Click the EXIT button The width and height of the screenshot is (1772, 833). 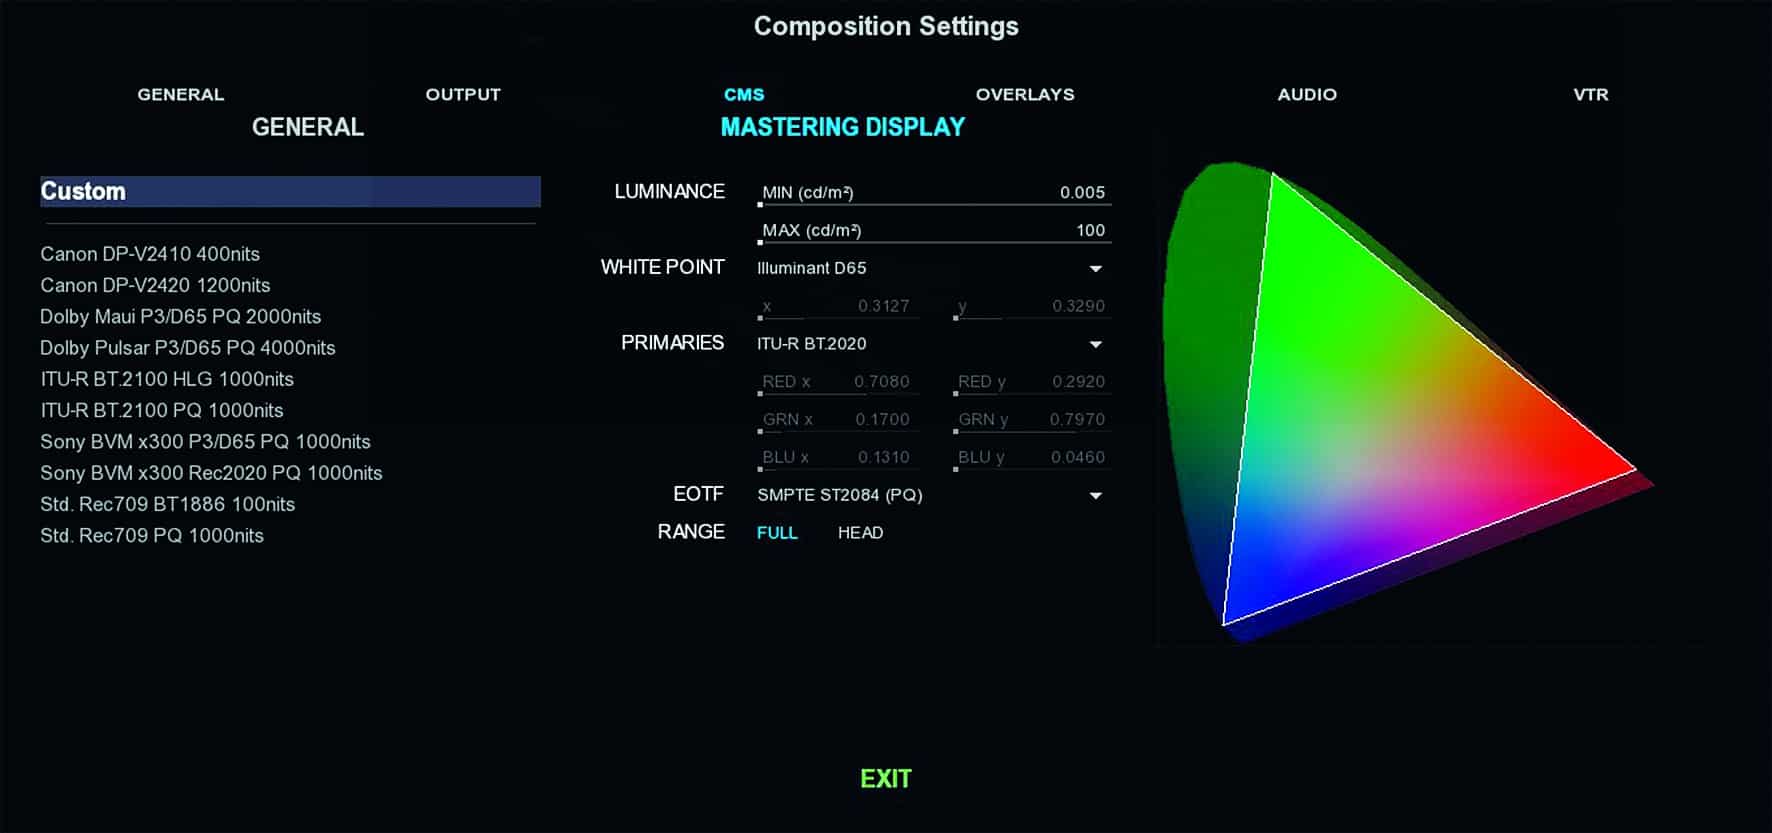coord(886,779)
